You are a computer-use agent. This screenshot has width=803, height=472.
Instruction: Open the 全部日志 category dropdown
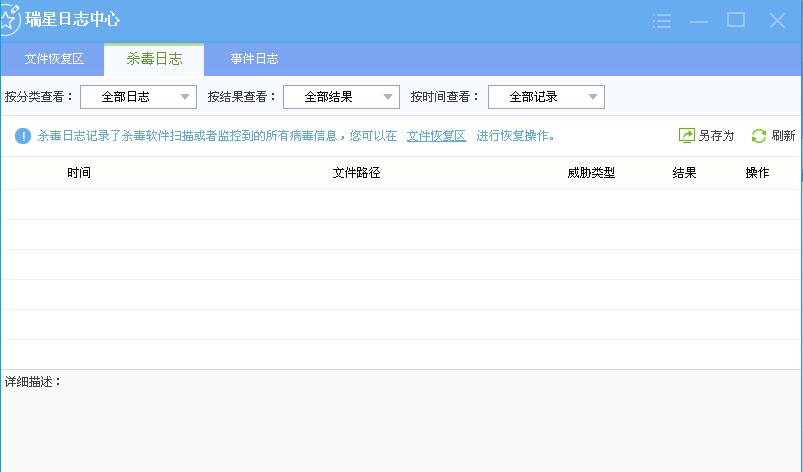pos(138,97)
